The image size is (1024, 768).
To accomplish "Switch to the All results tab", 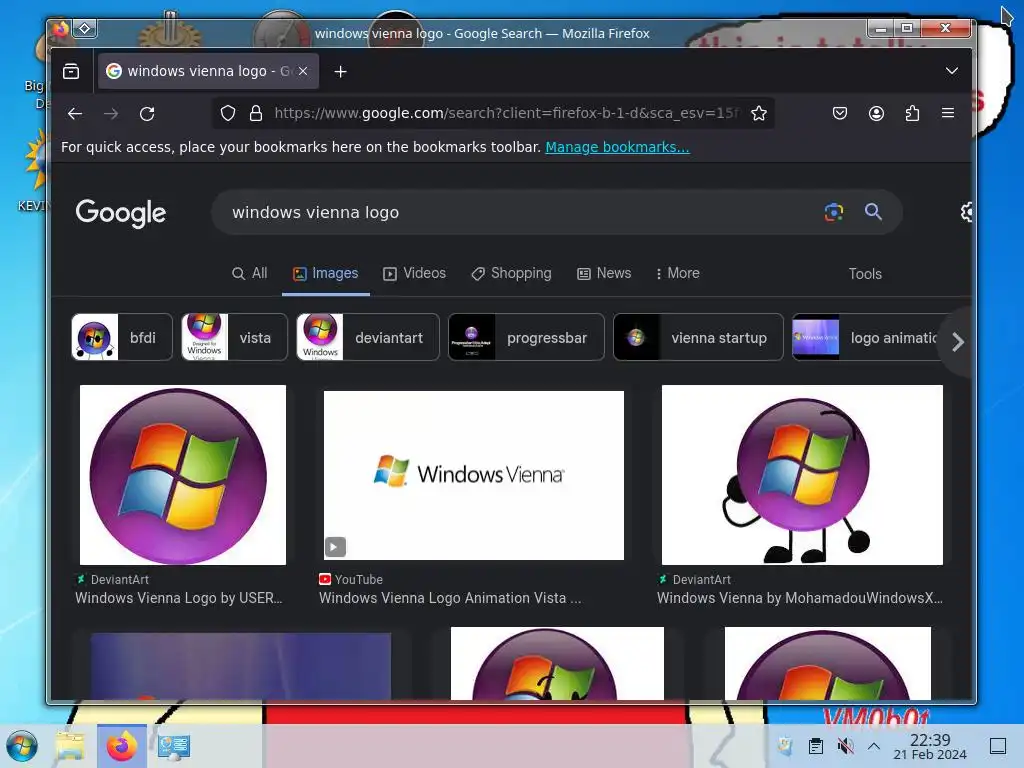I will pos(249,274).
